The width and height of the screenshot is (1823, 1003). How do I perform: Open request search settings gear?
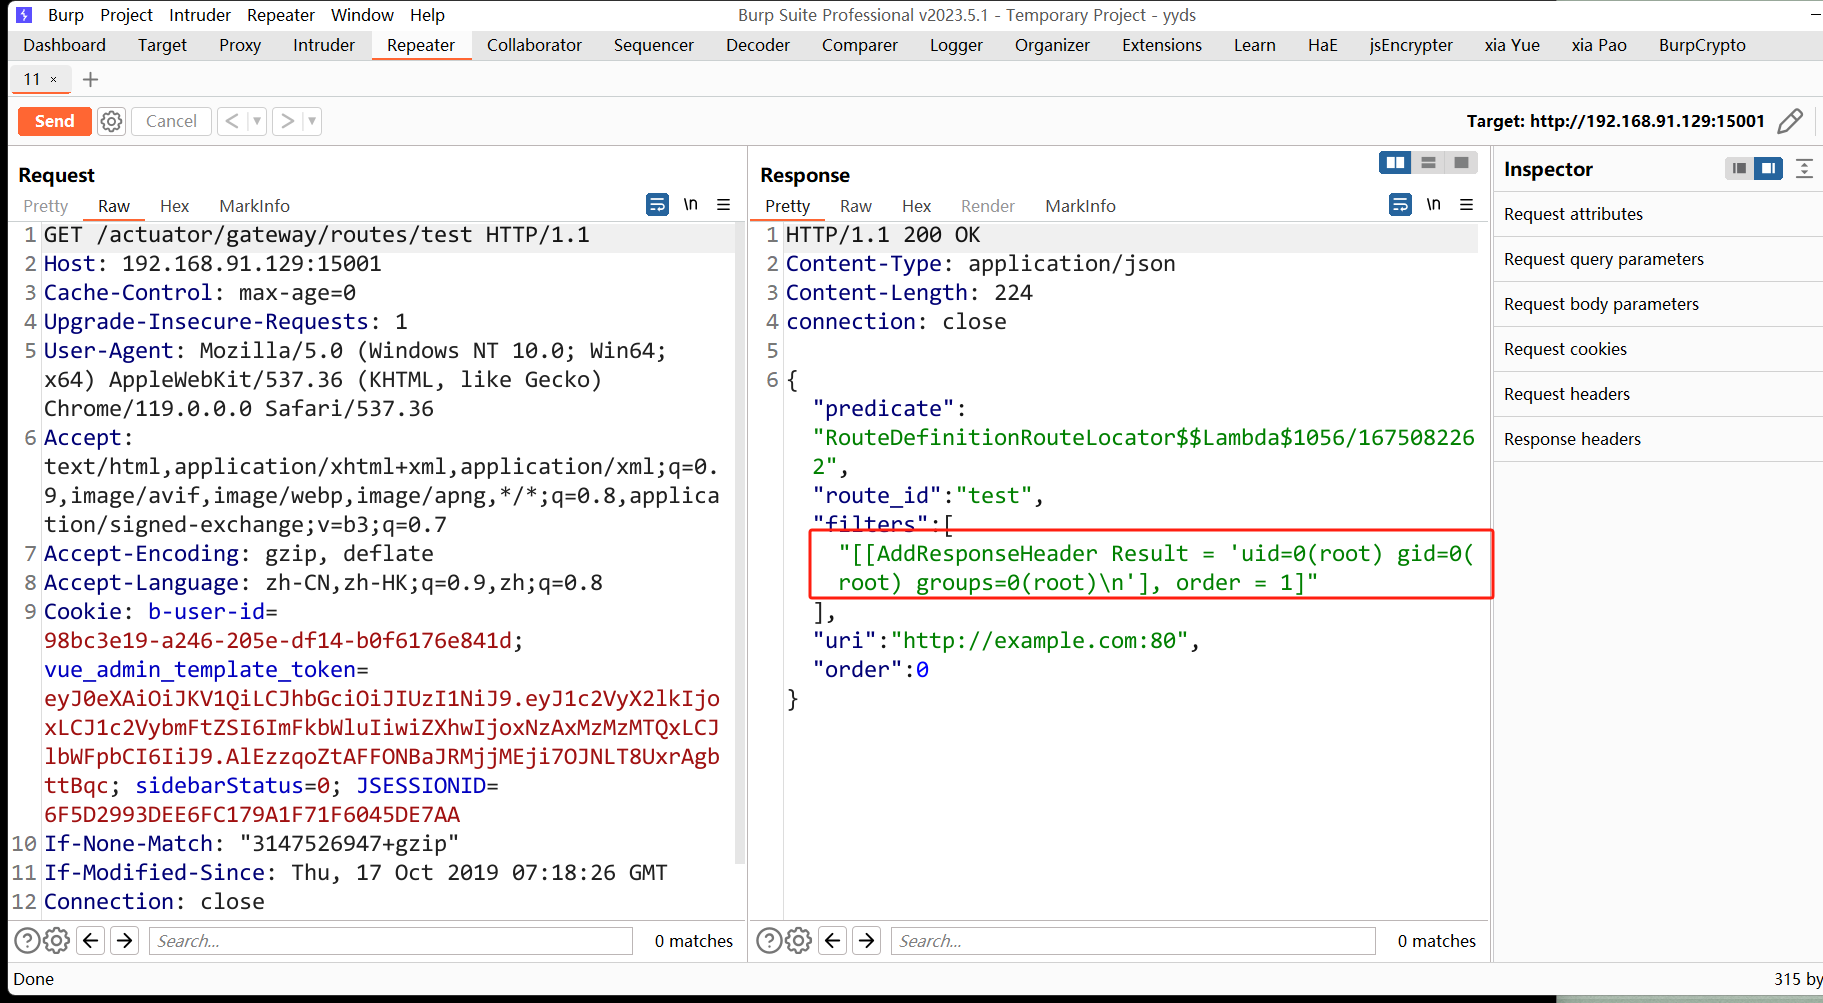click(x=57, y=940)
